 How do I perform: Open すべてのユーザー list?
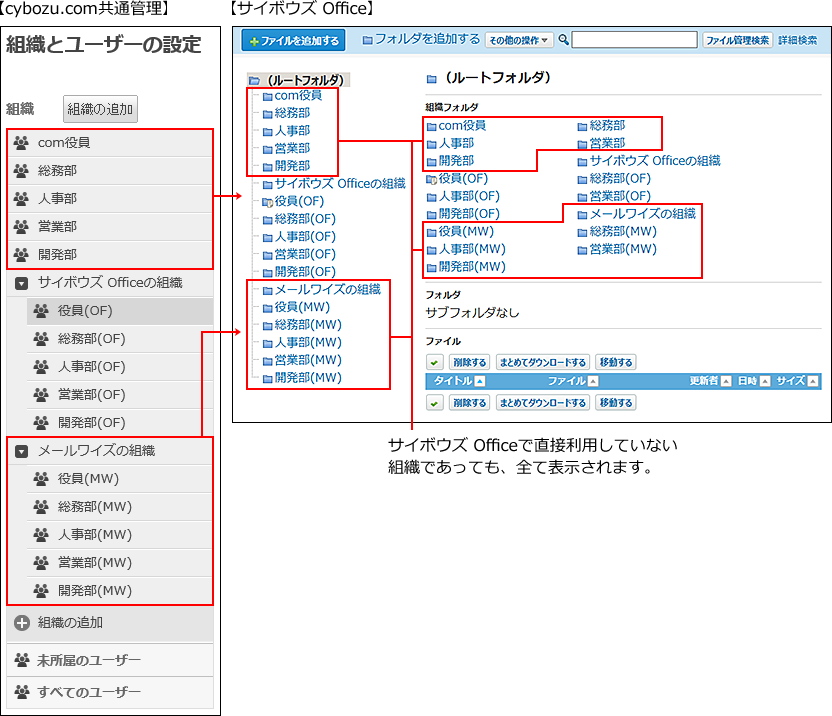(110, 692)
